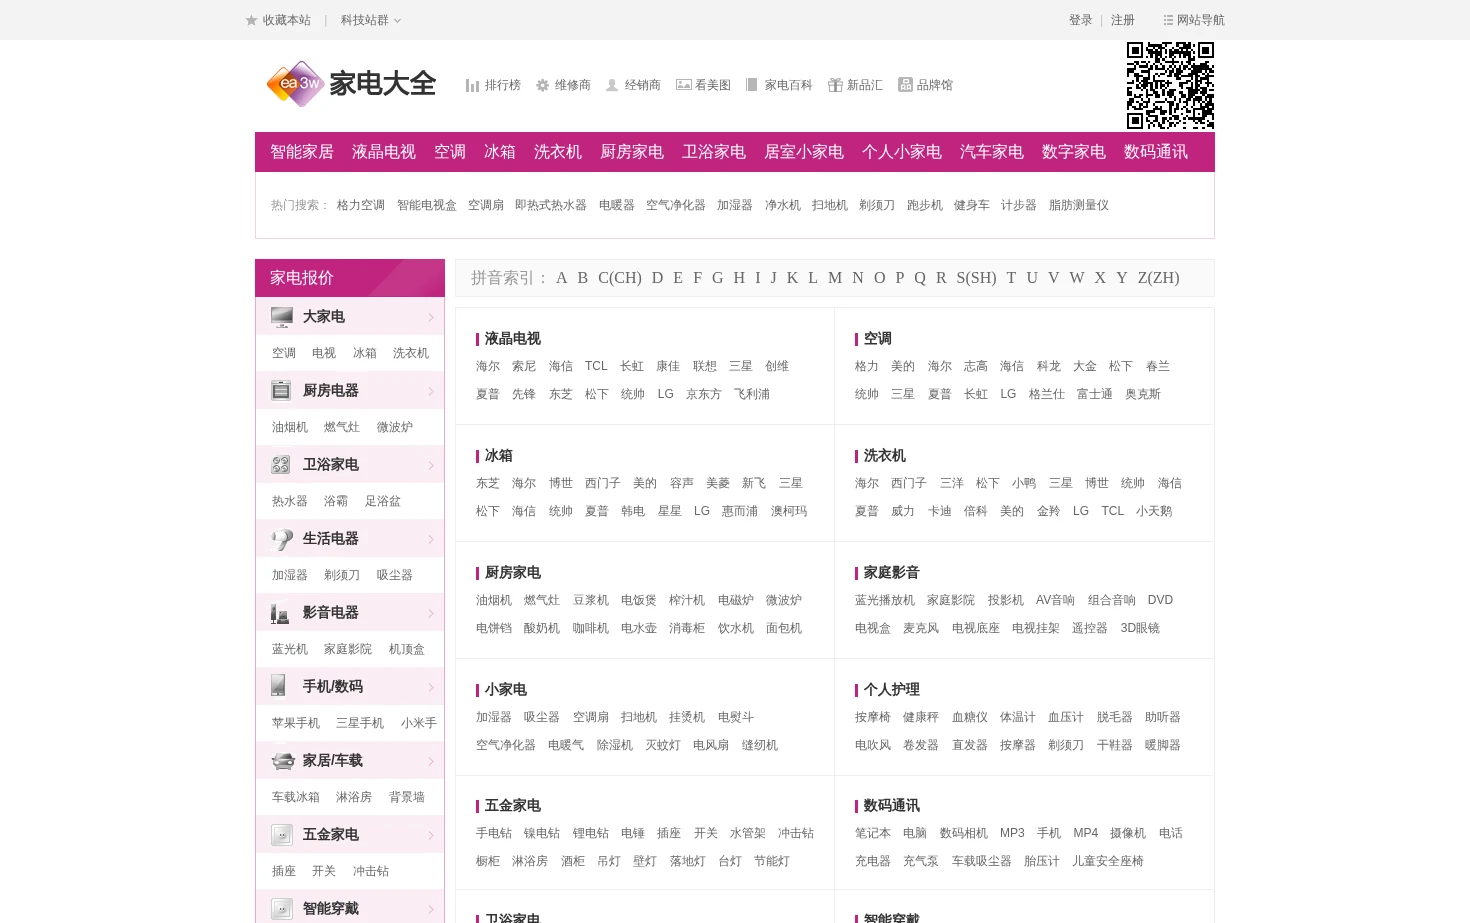Click the 品牌馆 building icon

905,85
